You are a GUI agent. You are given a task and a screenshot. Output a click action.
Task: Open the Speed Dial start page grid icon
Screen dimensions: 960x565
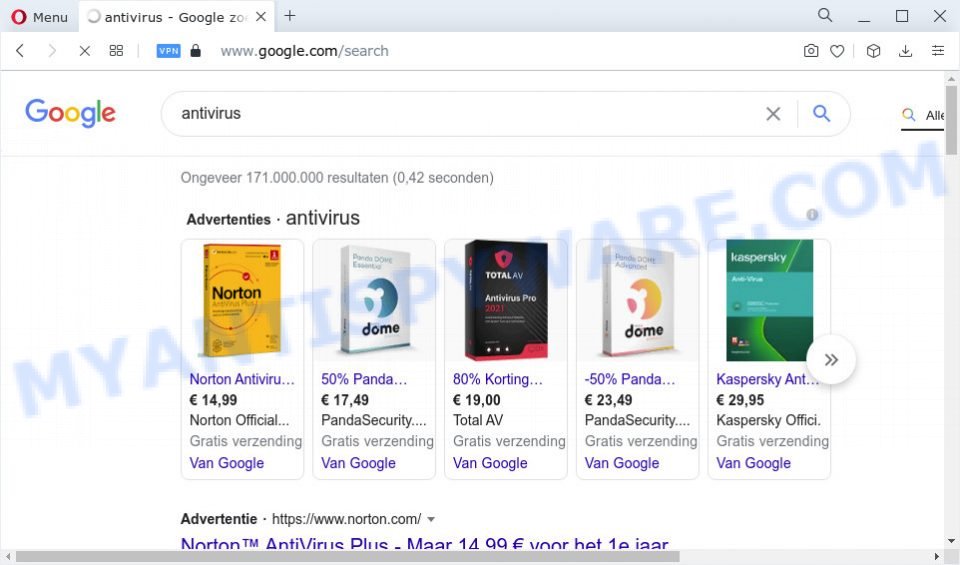point(116,51)
